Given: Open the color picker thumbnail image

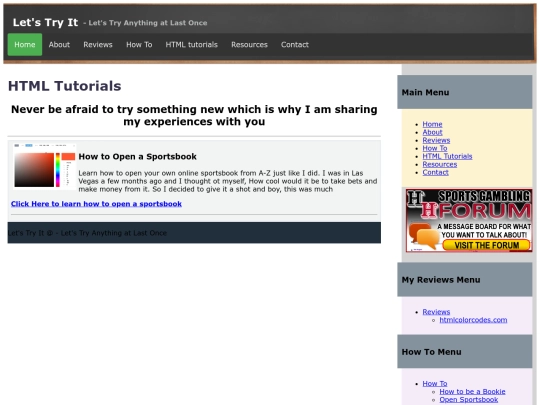Looking at the screenshot, I should pos(44,167).
